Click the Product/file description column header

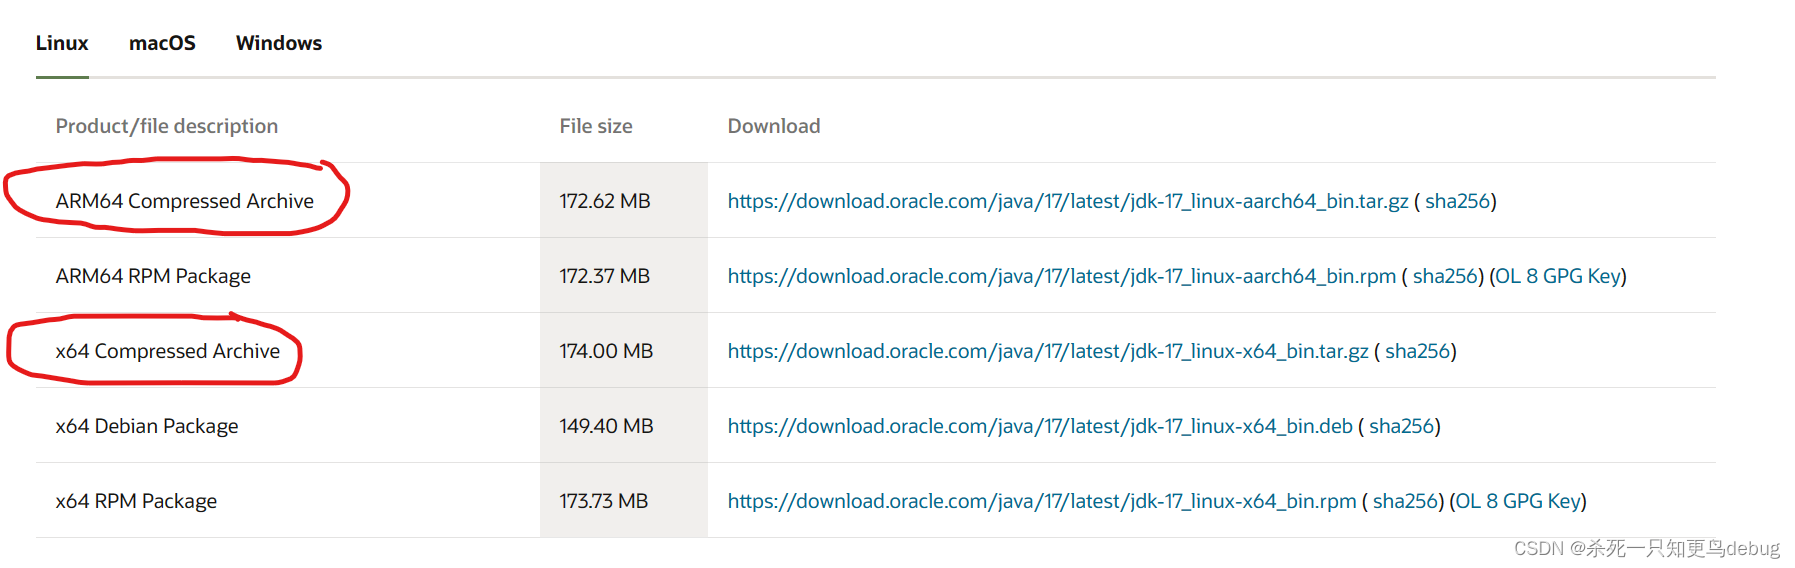[167, 126]
